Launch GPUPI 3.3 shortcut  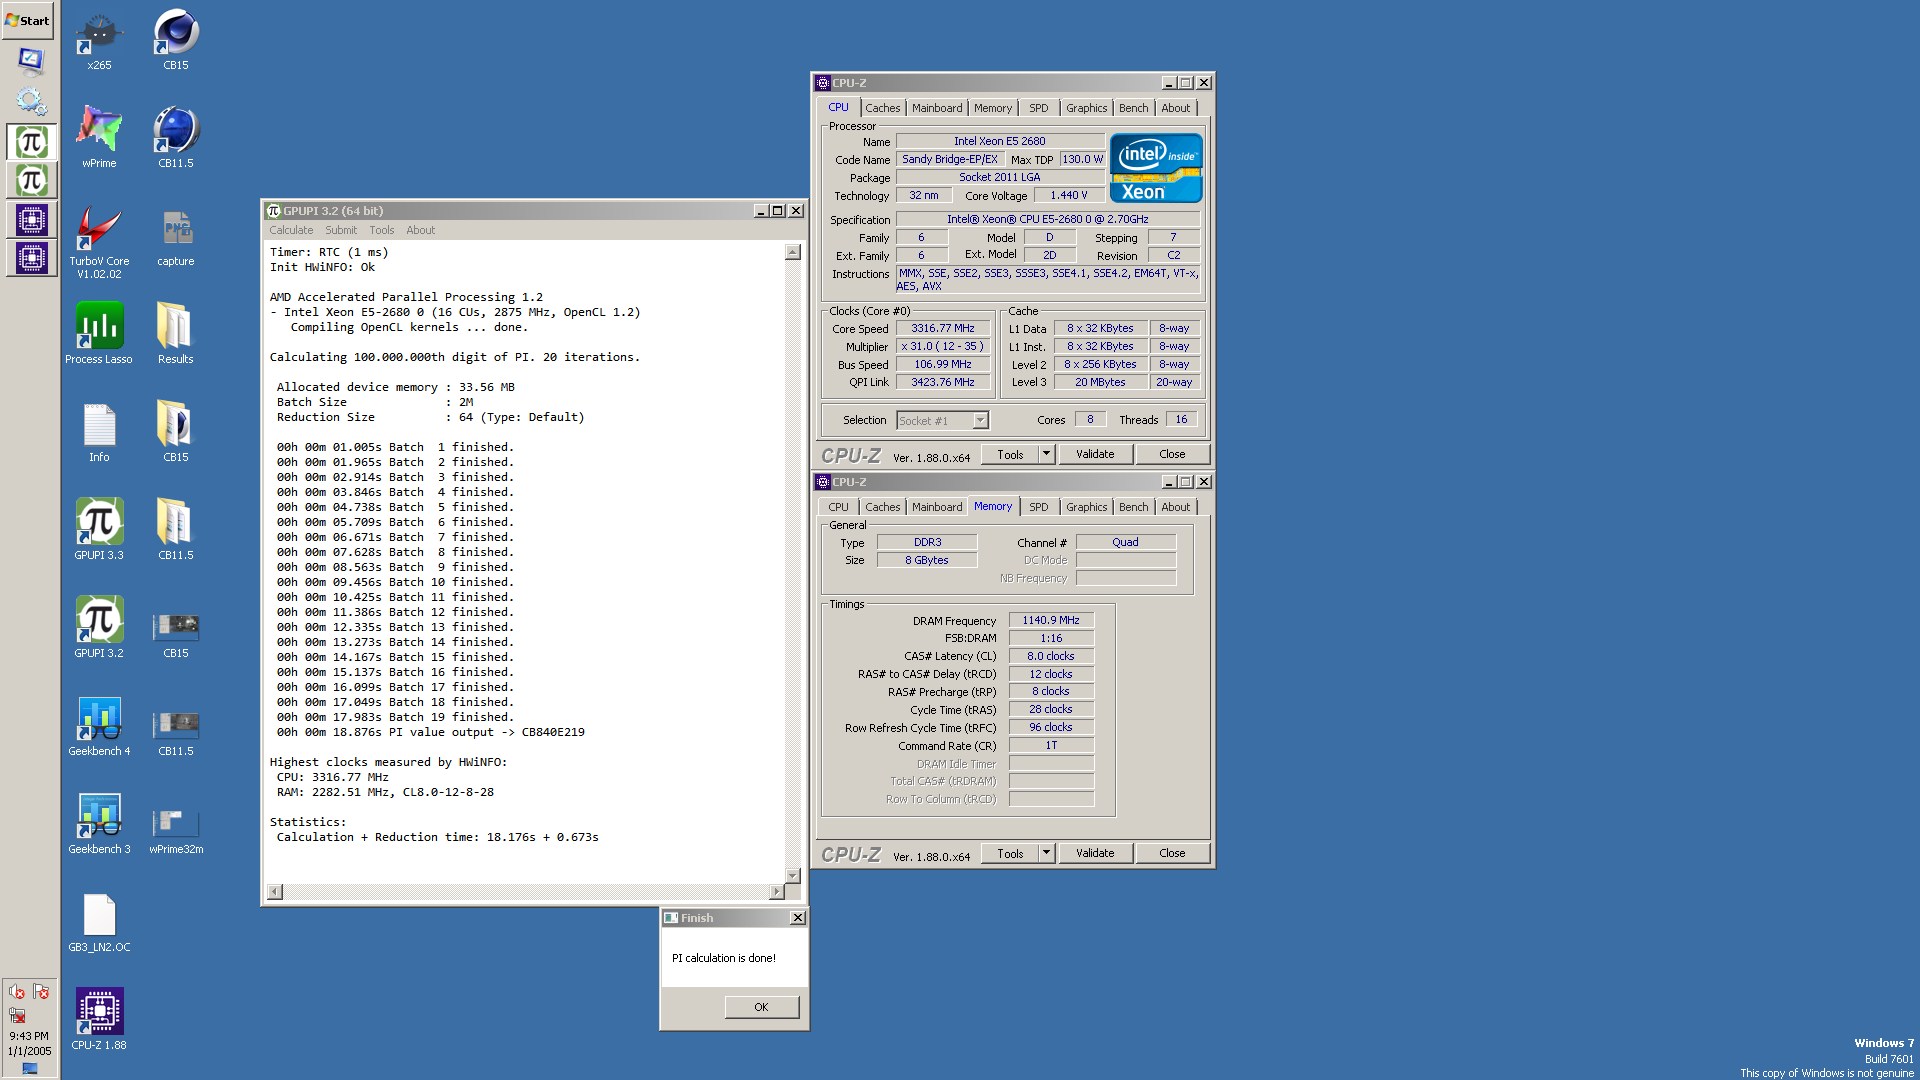pos(99,529)
